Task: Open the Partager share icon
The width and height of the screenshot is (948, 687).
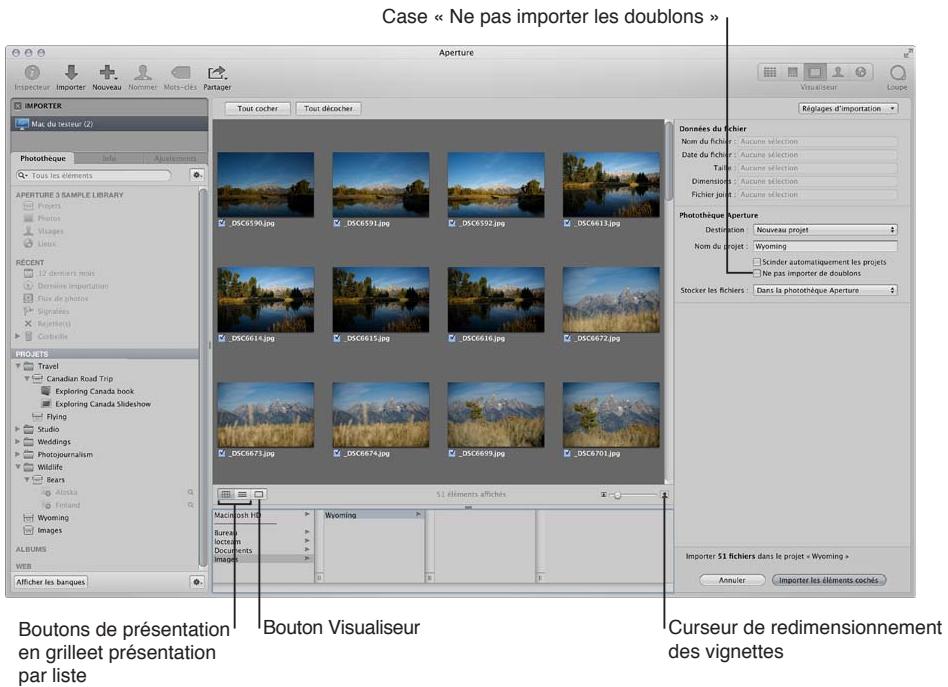Action: tap(216, 73)
